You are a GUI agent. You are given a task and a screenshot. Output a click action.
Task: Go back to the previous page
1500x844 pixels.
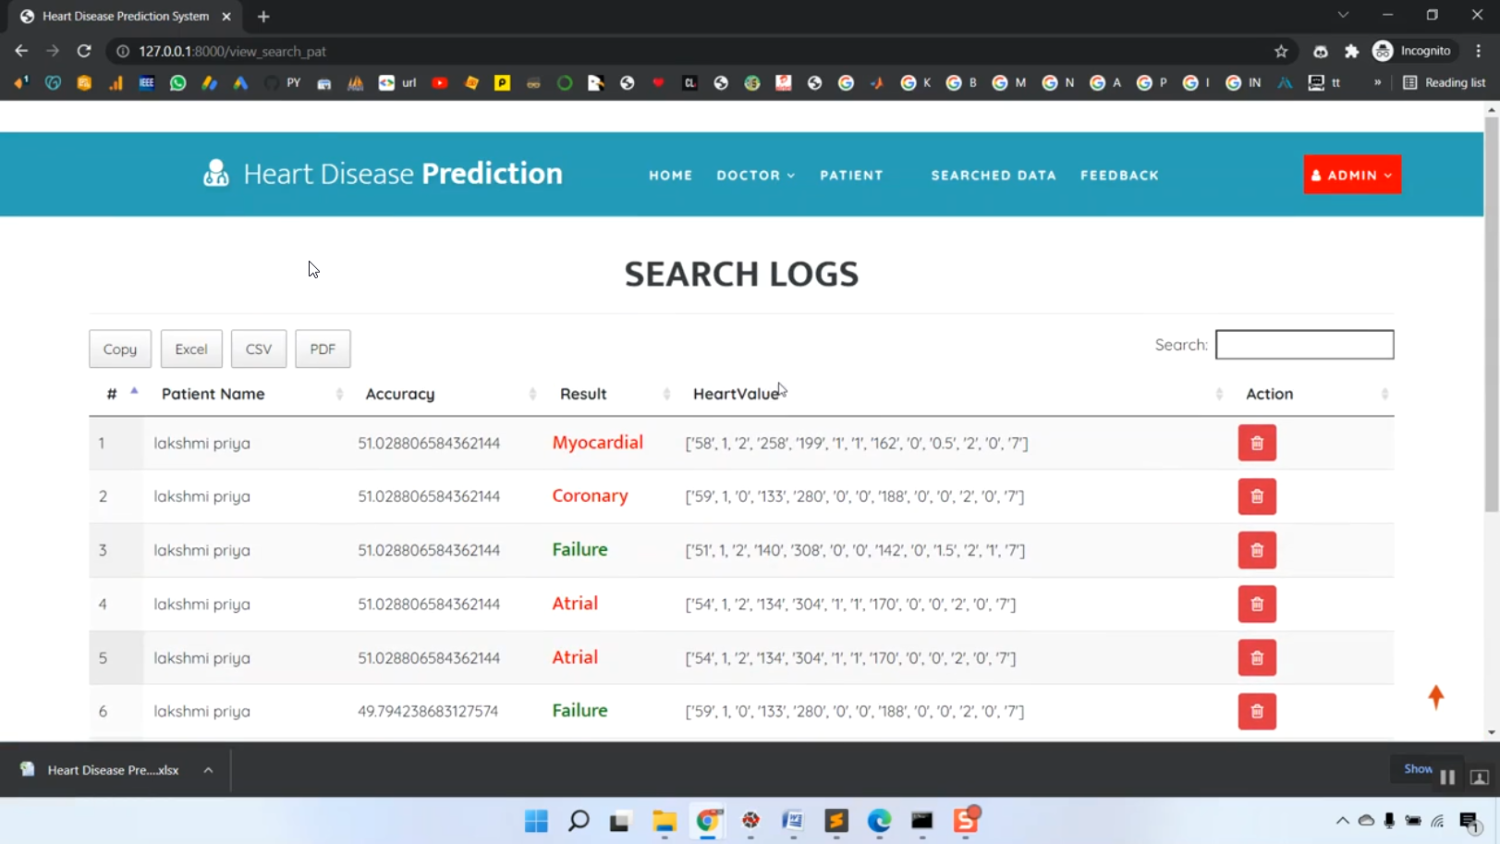[21, 51]
